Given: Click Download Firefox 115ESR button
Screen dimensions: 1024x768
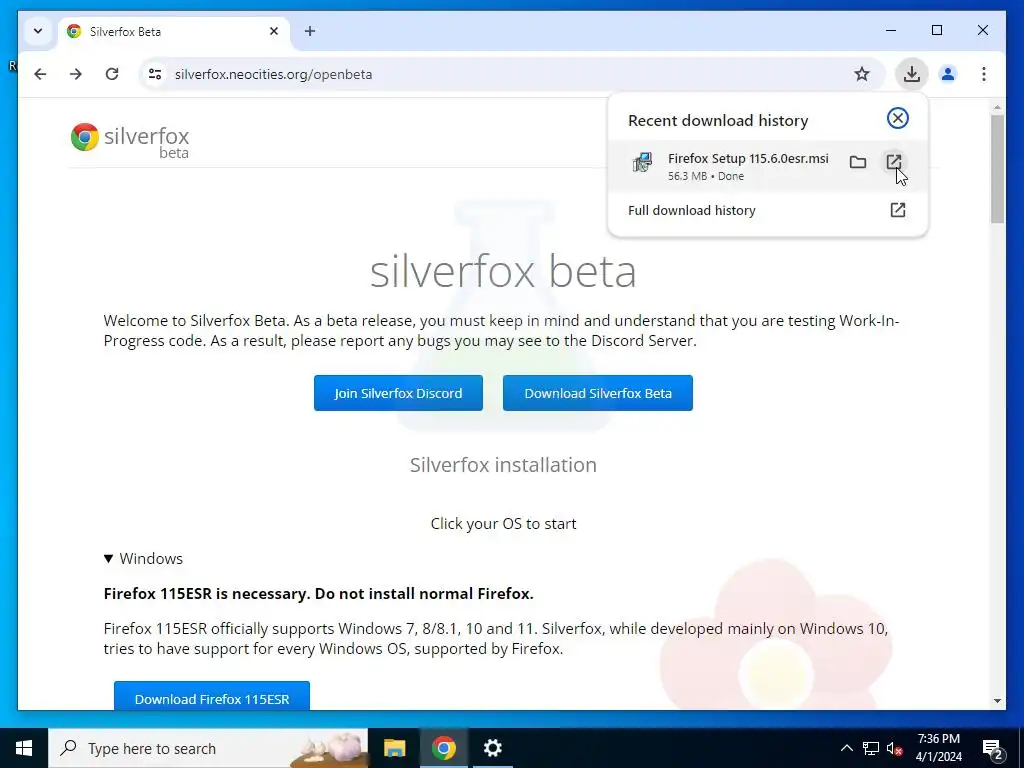Looking at the screenshot, I should [212, 698].
